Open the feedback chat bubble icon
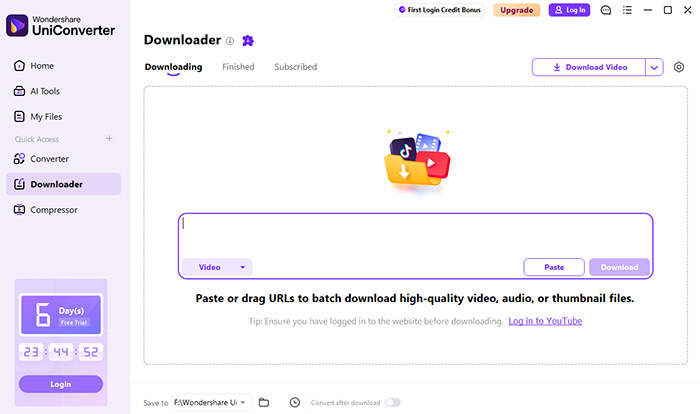Screen dimensions: 700x414 pyautogui.click(x=605, y=10)
